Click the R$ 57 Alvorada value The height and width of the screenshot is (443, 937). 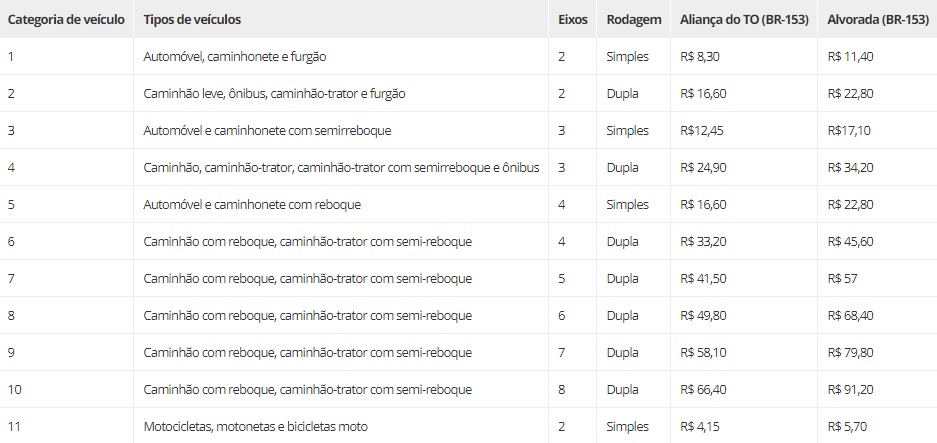point(843,279)
